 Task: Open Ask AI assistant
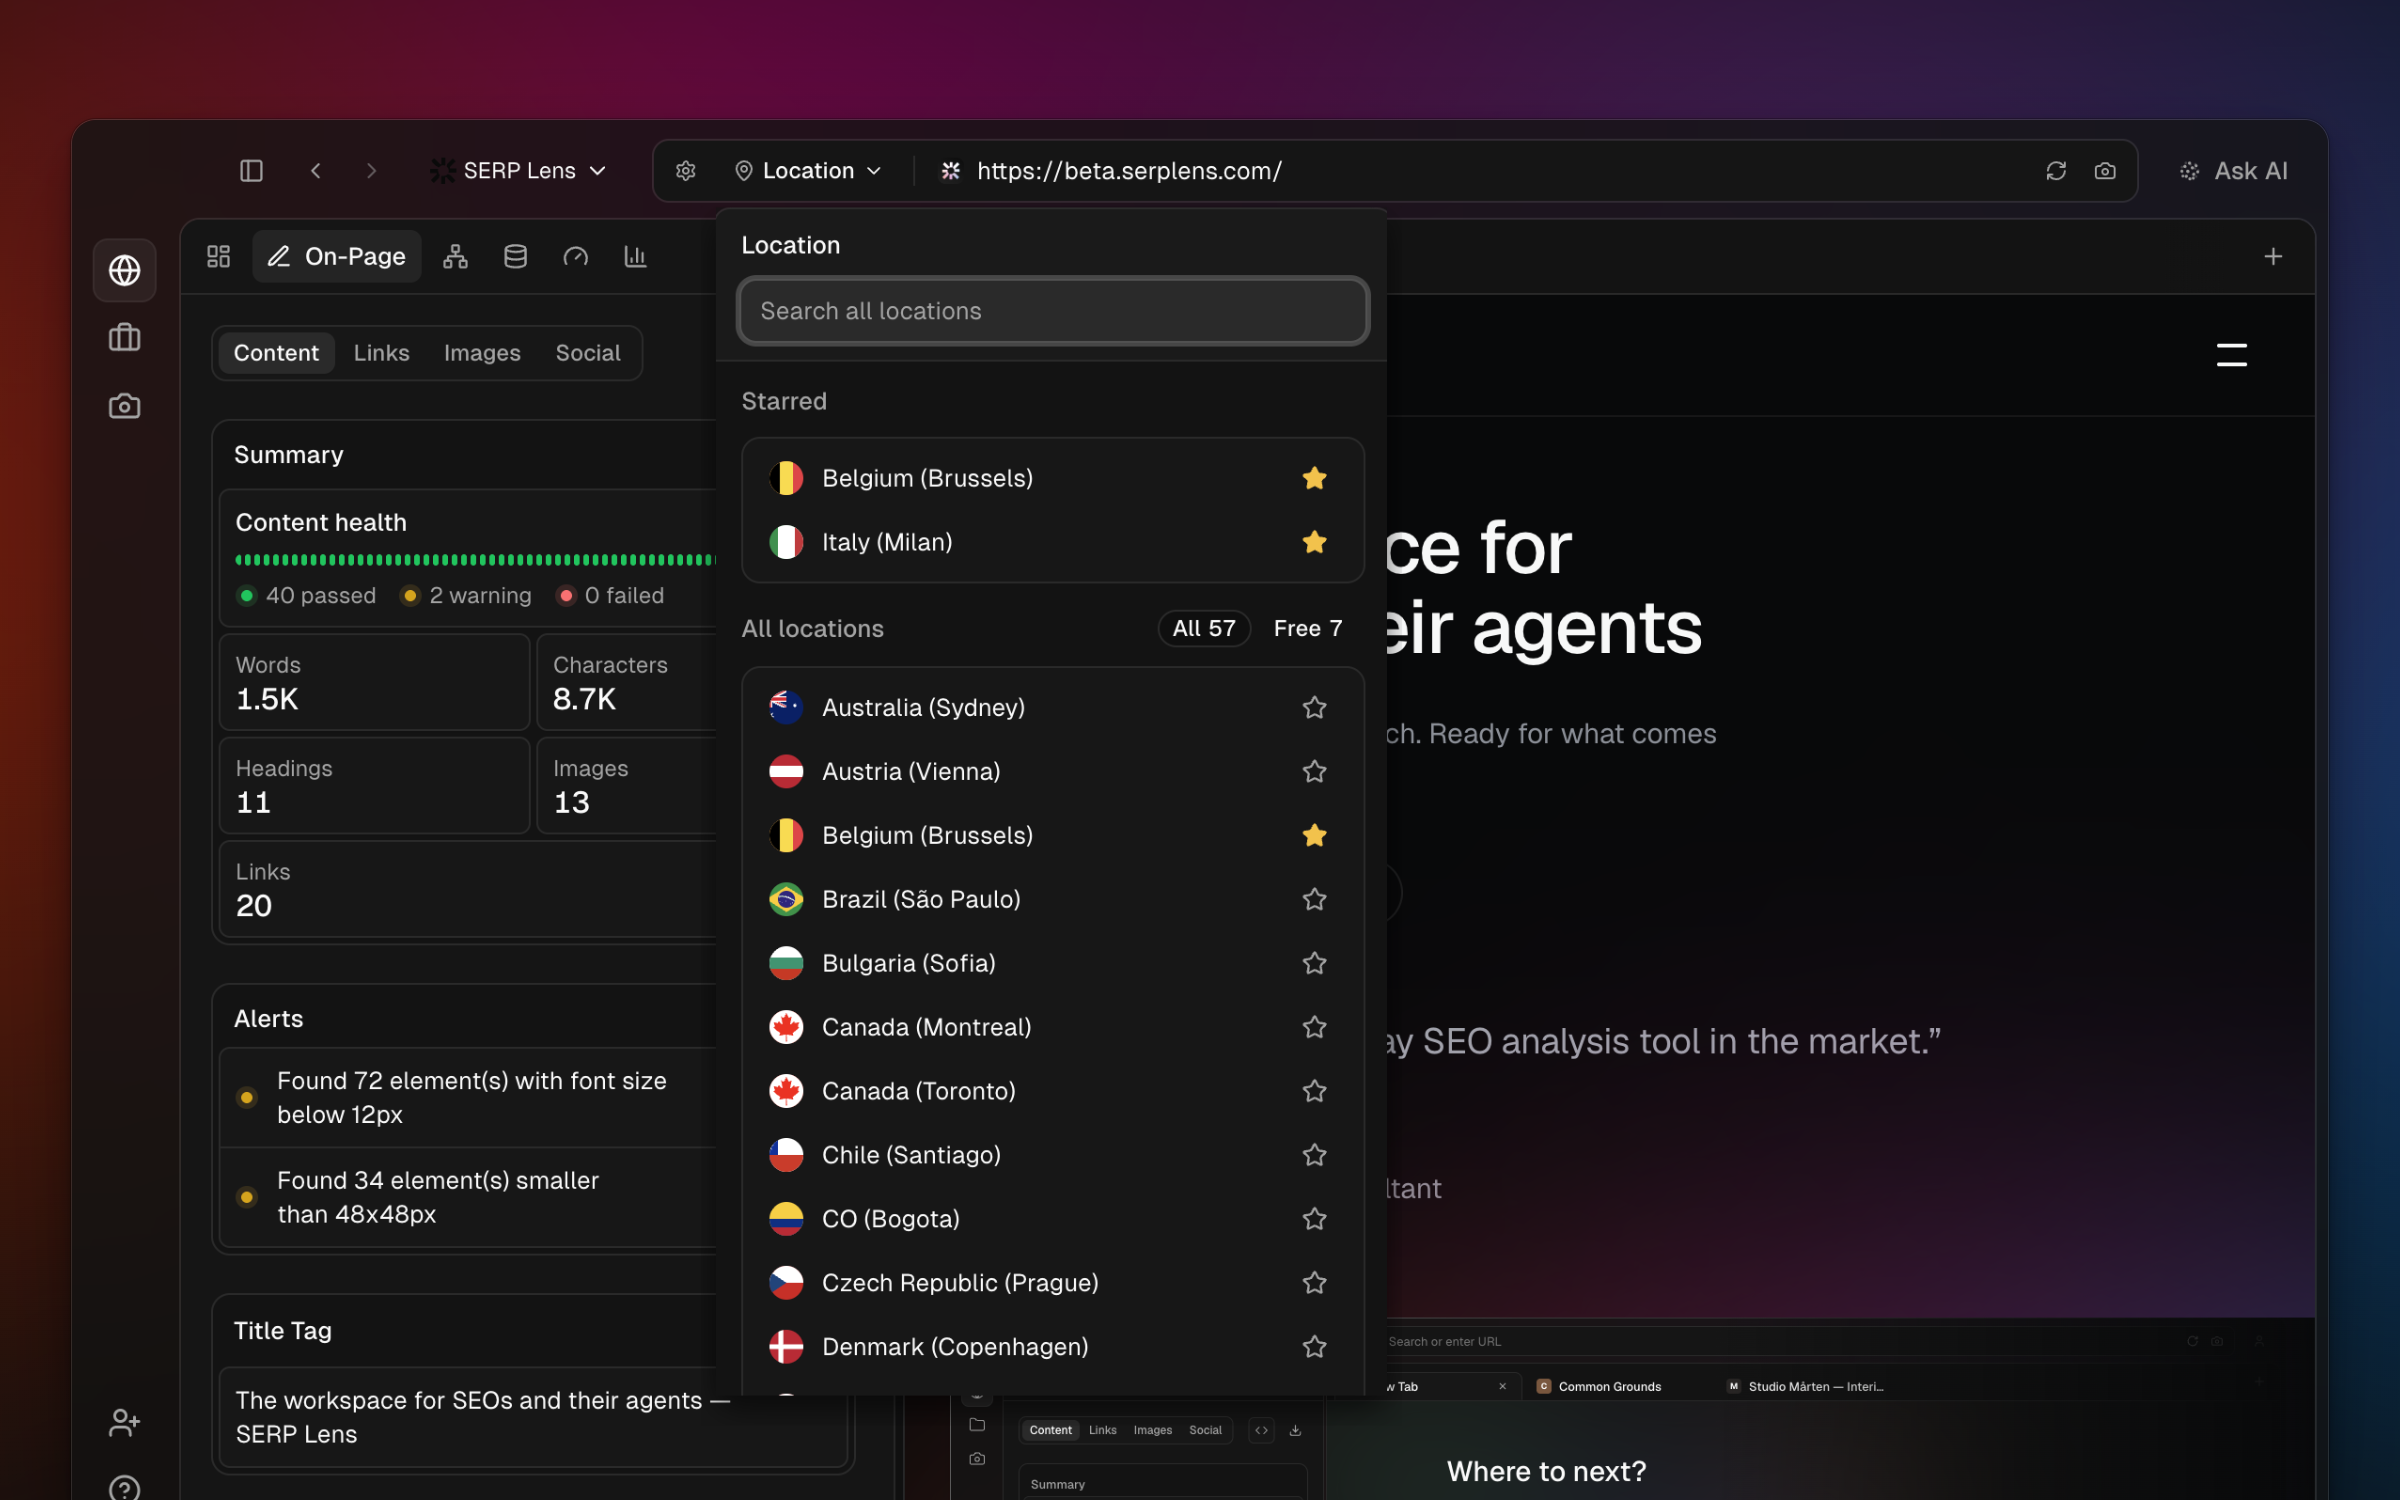tap(2233, 171)
